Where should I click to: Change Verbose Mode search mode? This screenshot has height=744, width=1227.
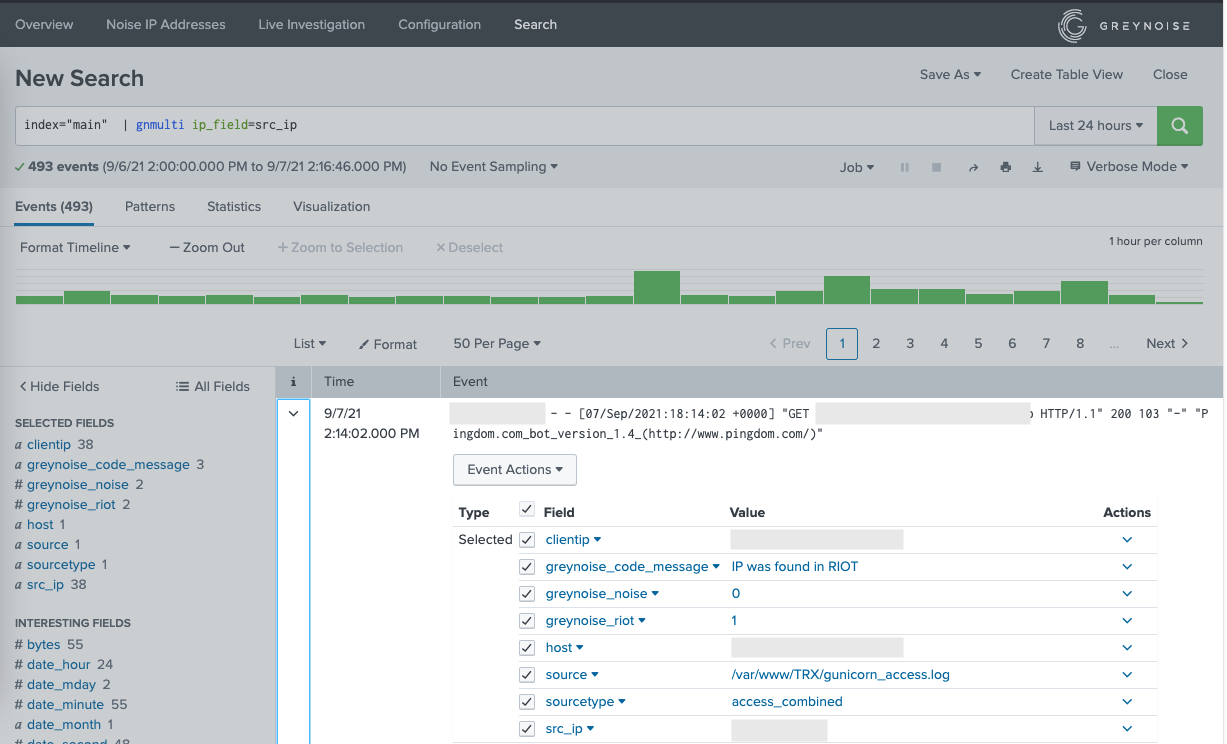click(1129, 167)
